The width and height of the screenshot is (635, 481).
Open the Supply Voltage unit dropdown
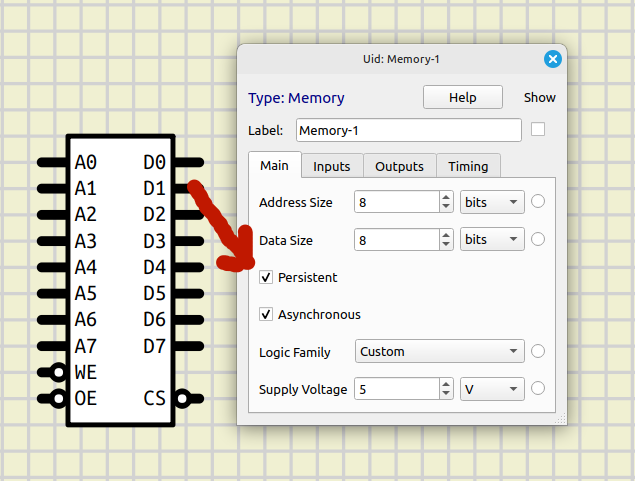coord(492,389)
